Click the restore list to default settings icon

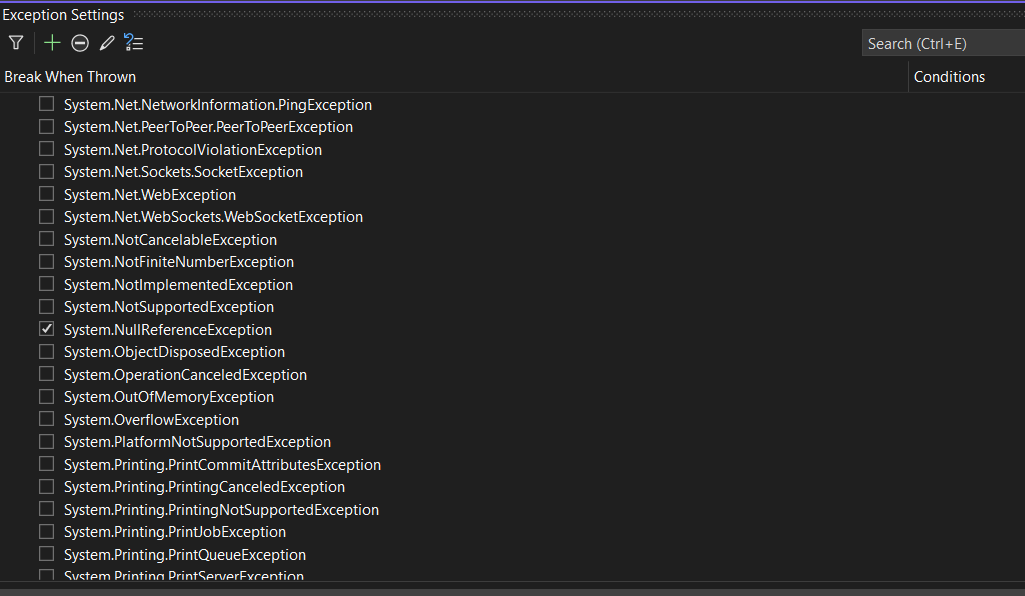134,43
